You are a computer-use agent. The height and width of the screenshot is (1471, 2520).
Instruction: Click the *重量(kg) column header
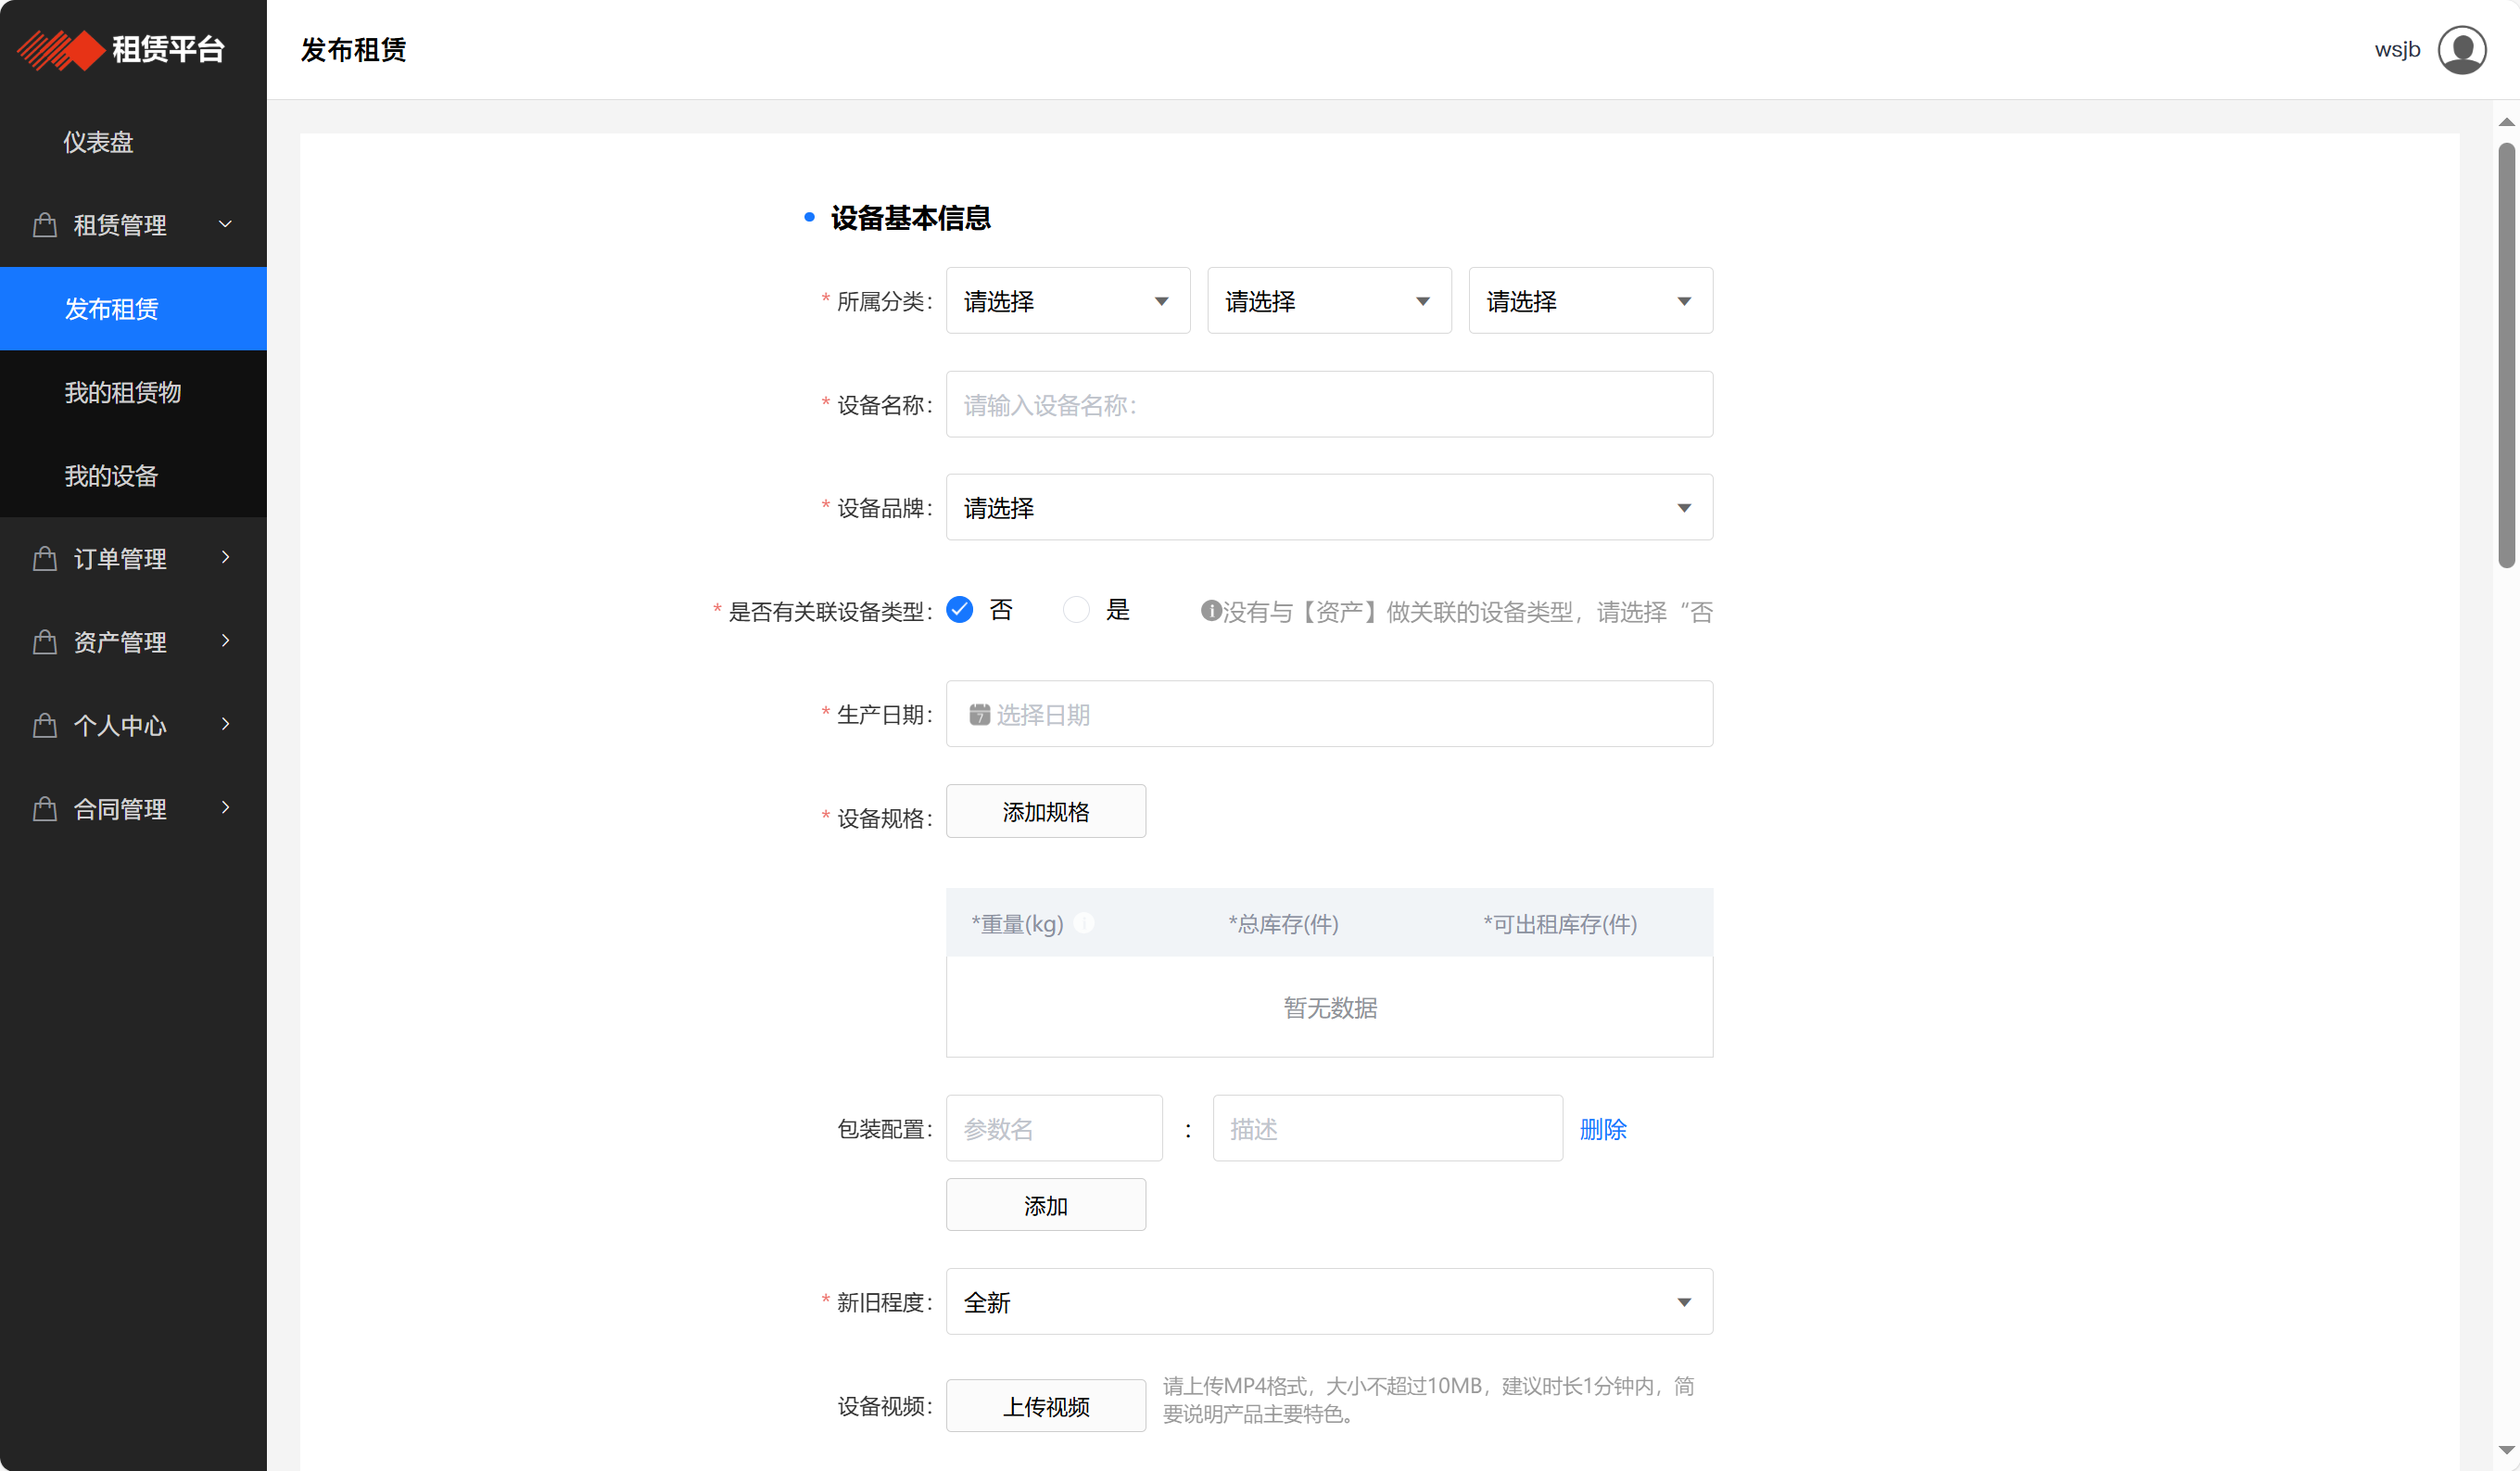click(x=1017, y=924)
